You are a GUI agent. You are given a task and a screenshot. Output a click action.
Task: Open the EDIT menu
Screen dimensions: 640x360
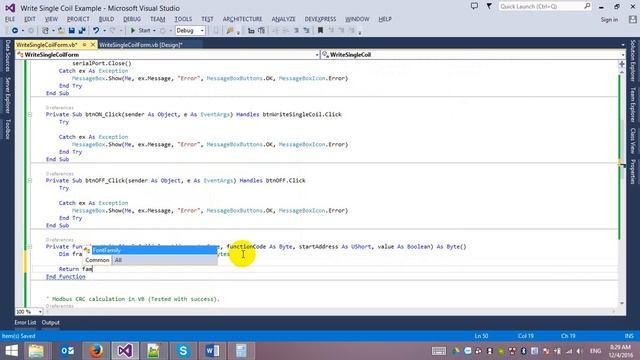point(30,19)
